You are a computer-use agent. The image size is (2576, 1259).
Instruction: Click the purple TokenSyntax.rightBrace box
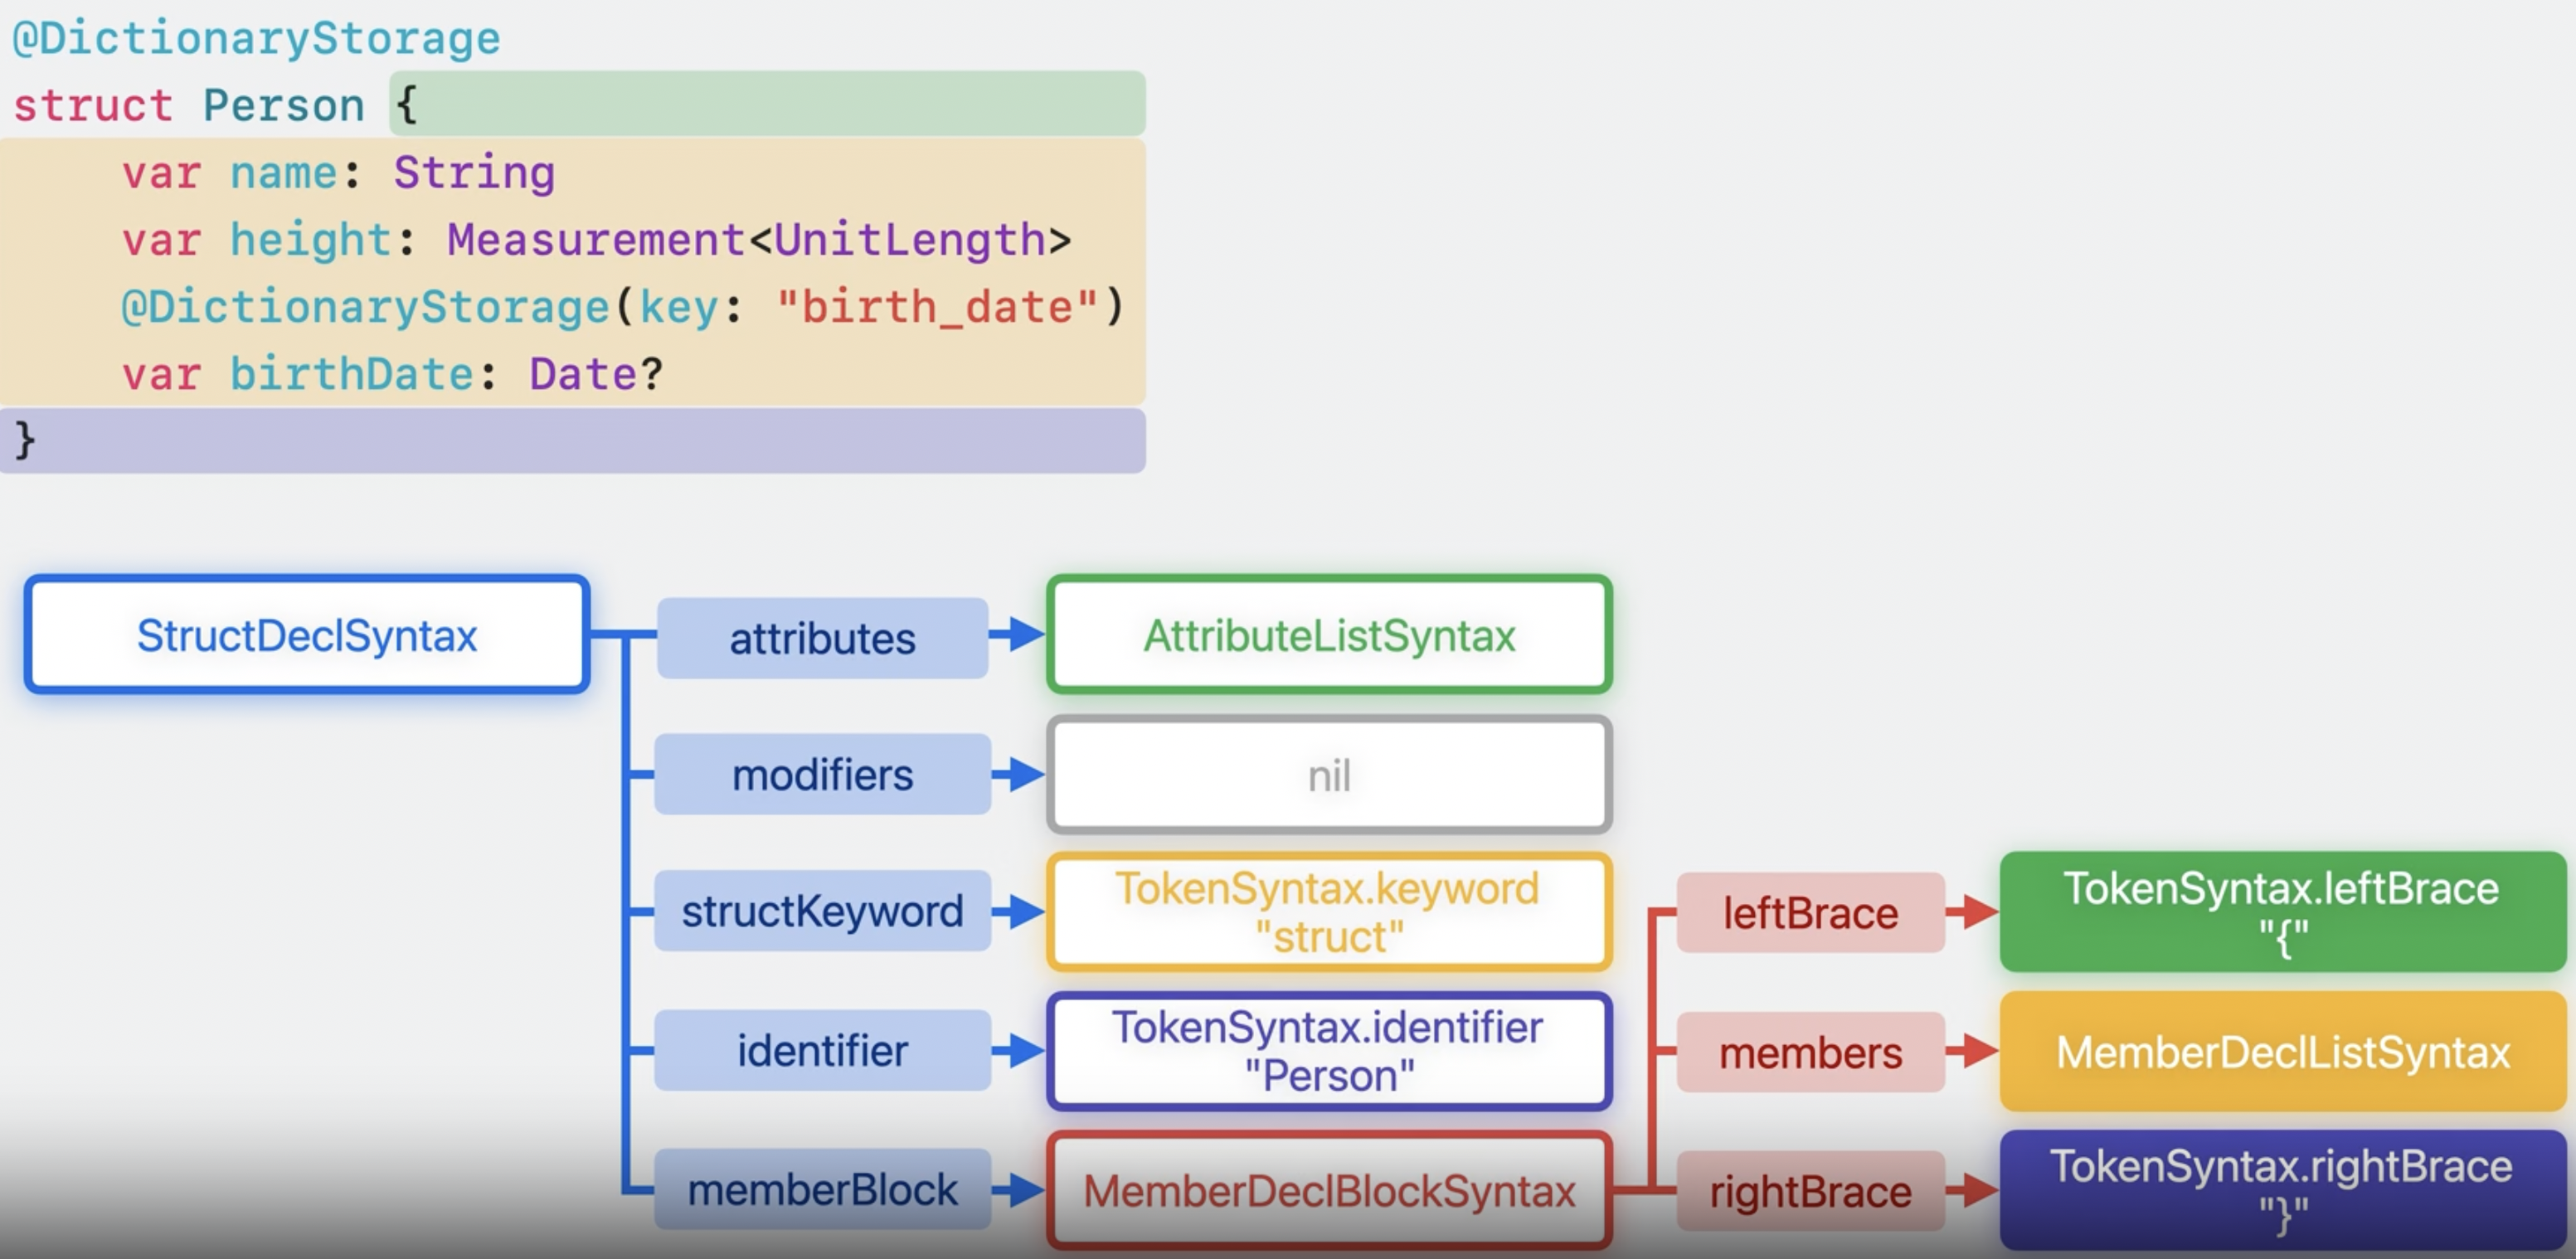click(x=2282, y=1190)
